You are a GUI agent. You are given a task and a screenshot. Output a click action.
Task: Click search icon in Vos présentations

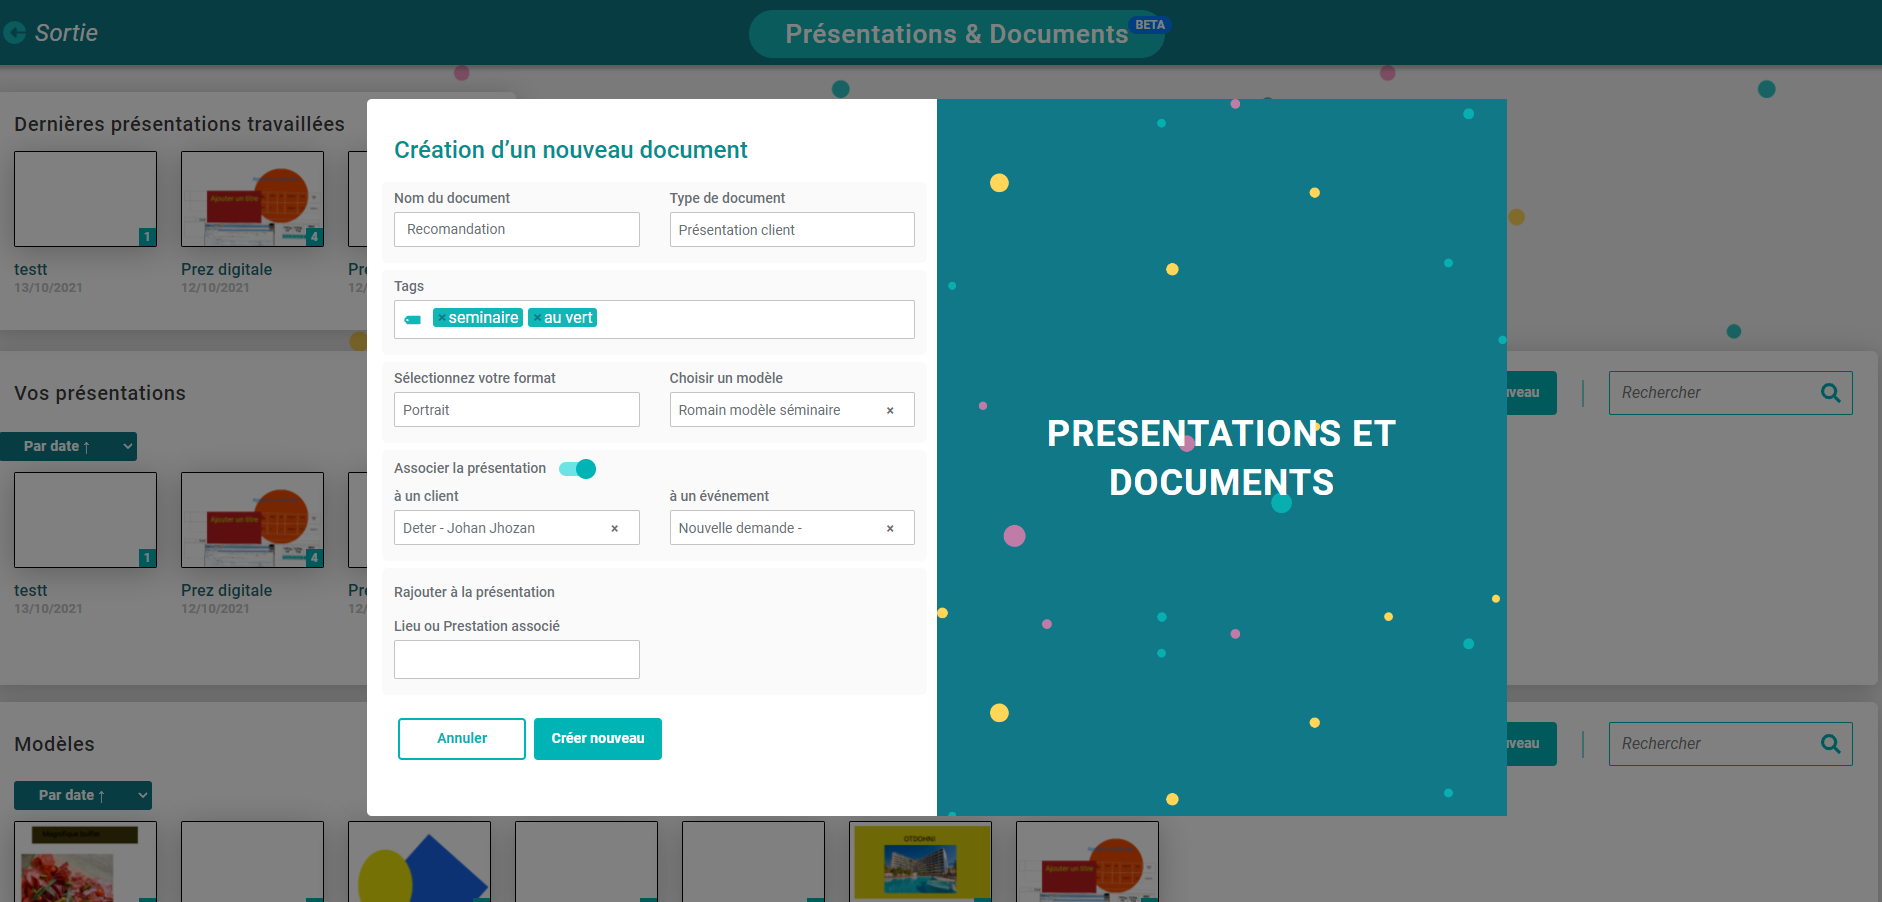pos(1830,393)
